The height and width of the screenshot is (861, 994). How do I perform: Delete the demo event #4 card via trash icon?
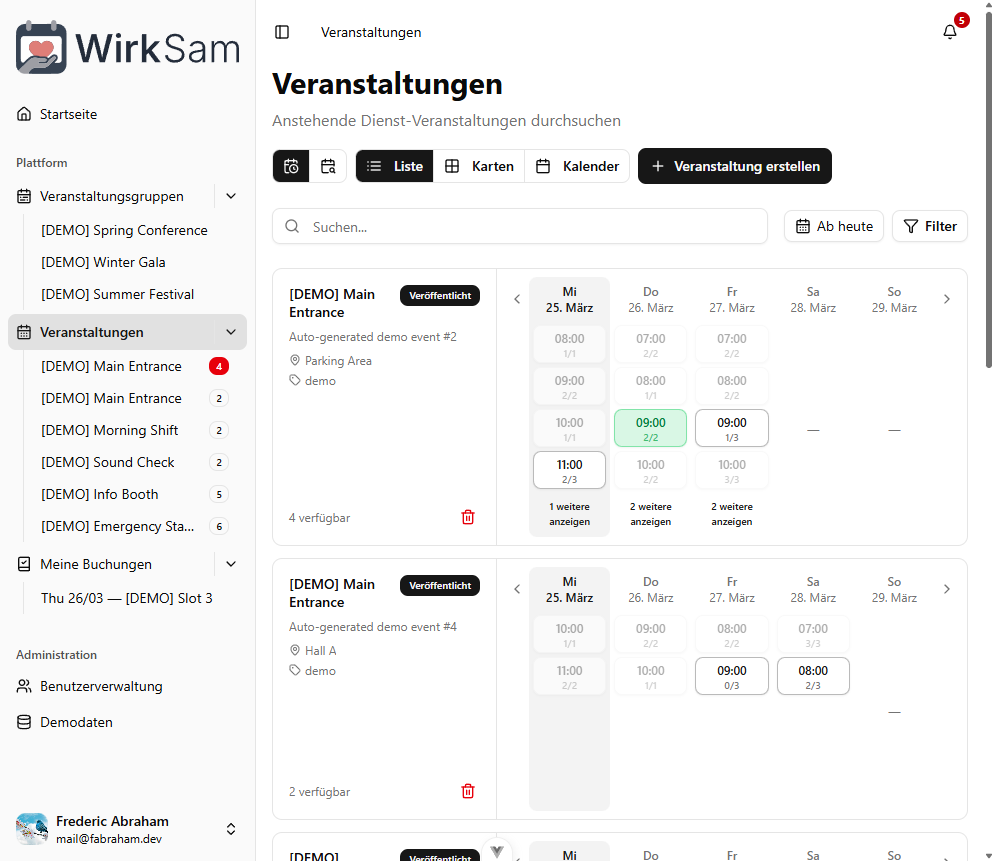(468, 791)
